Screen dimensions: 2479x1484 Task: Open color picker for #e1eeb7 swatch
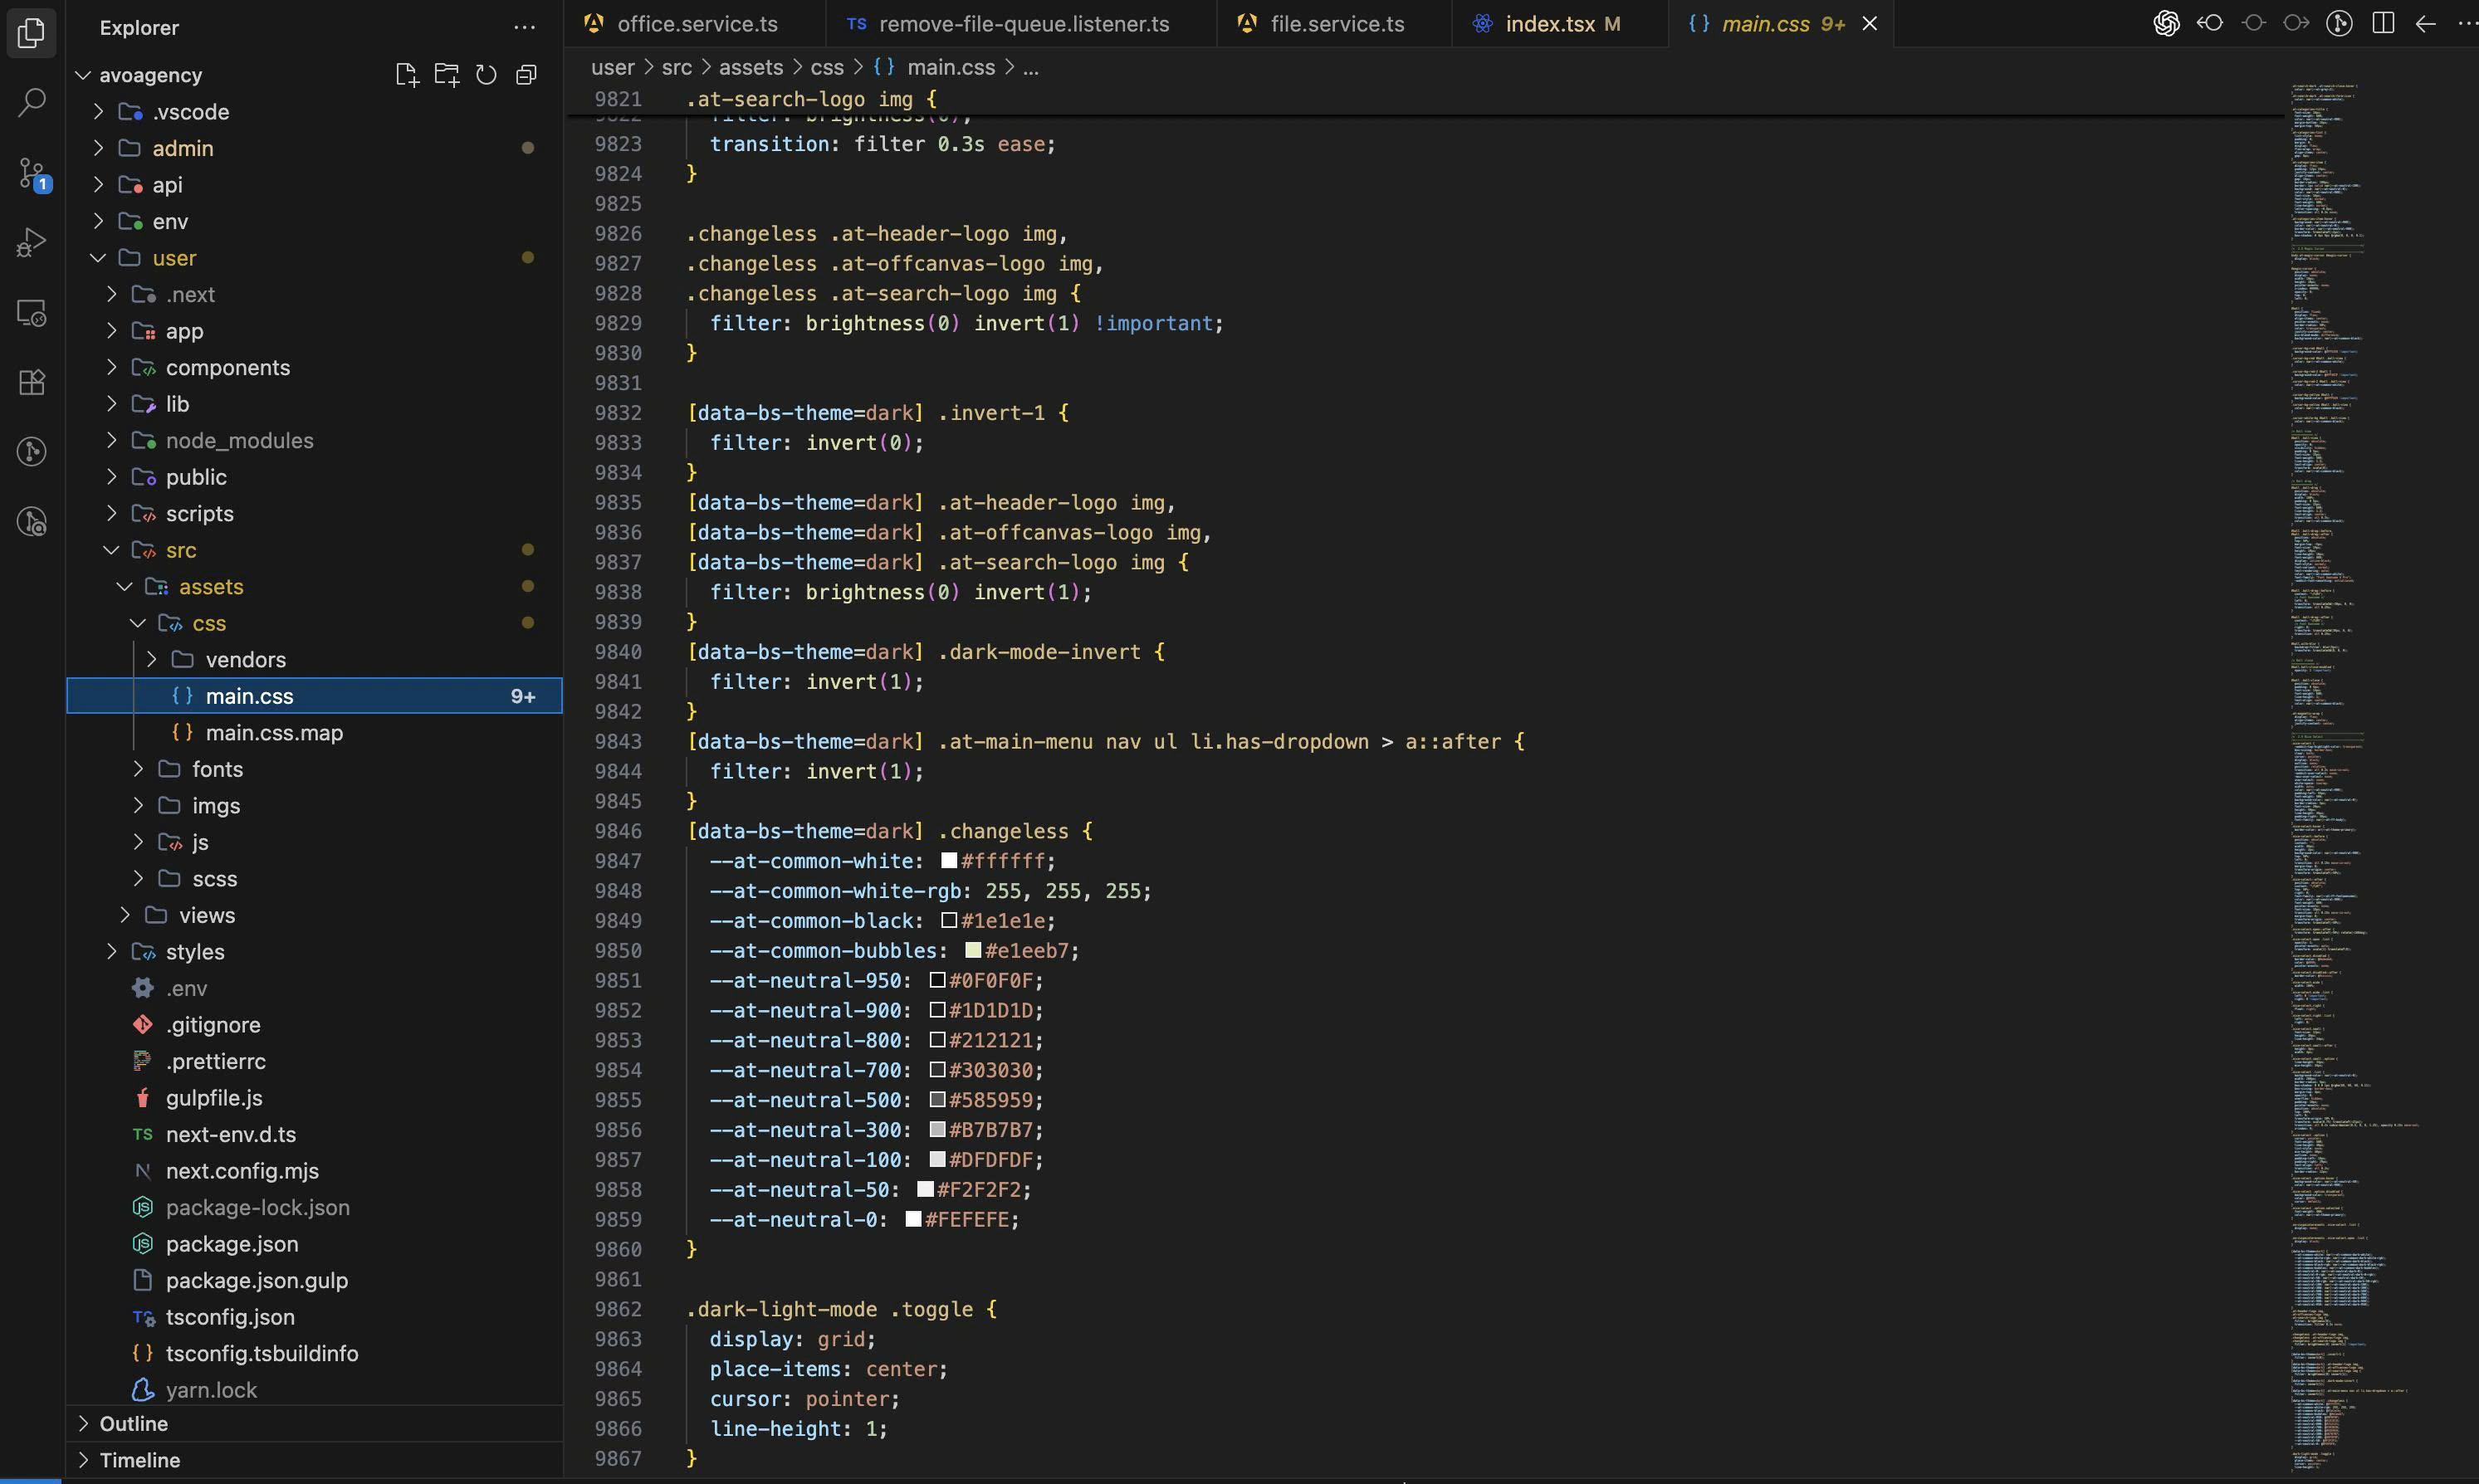click(973, 950)
